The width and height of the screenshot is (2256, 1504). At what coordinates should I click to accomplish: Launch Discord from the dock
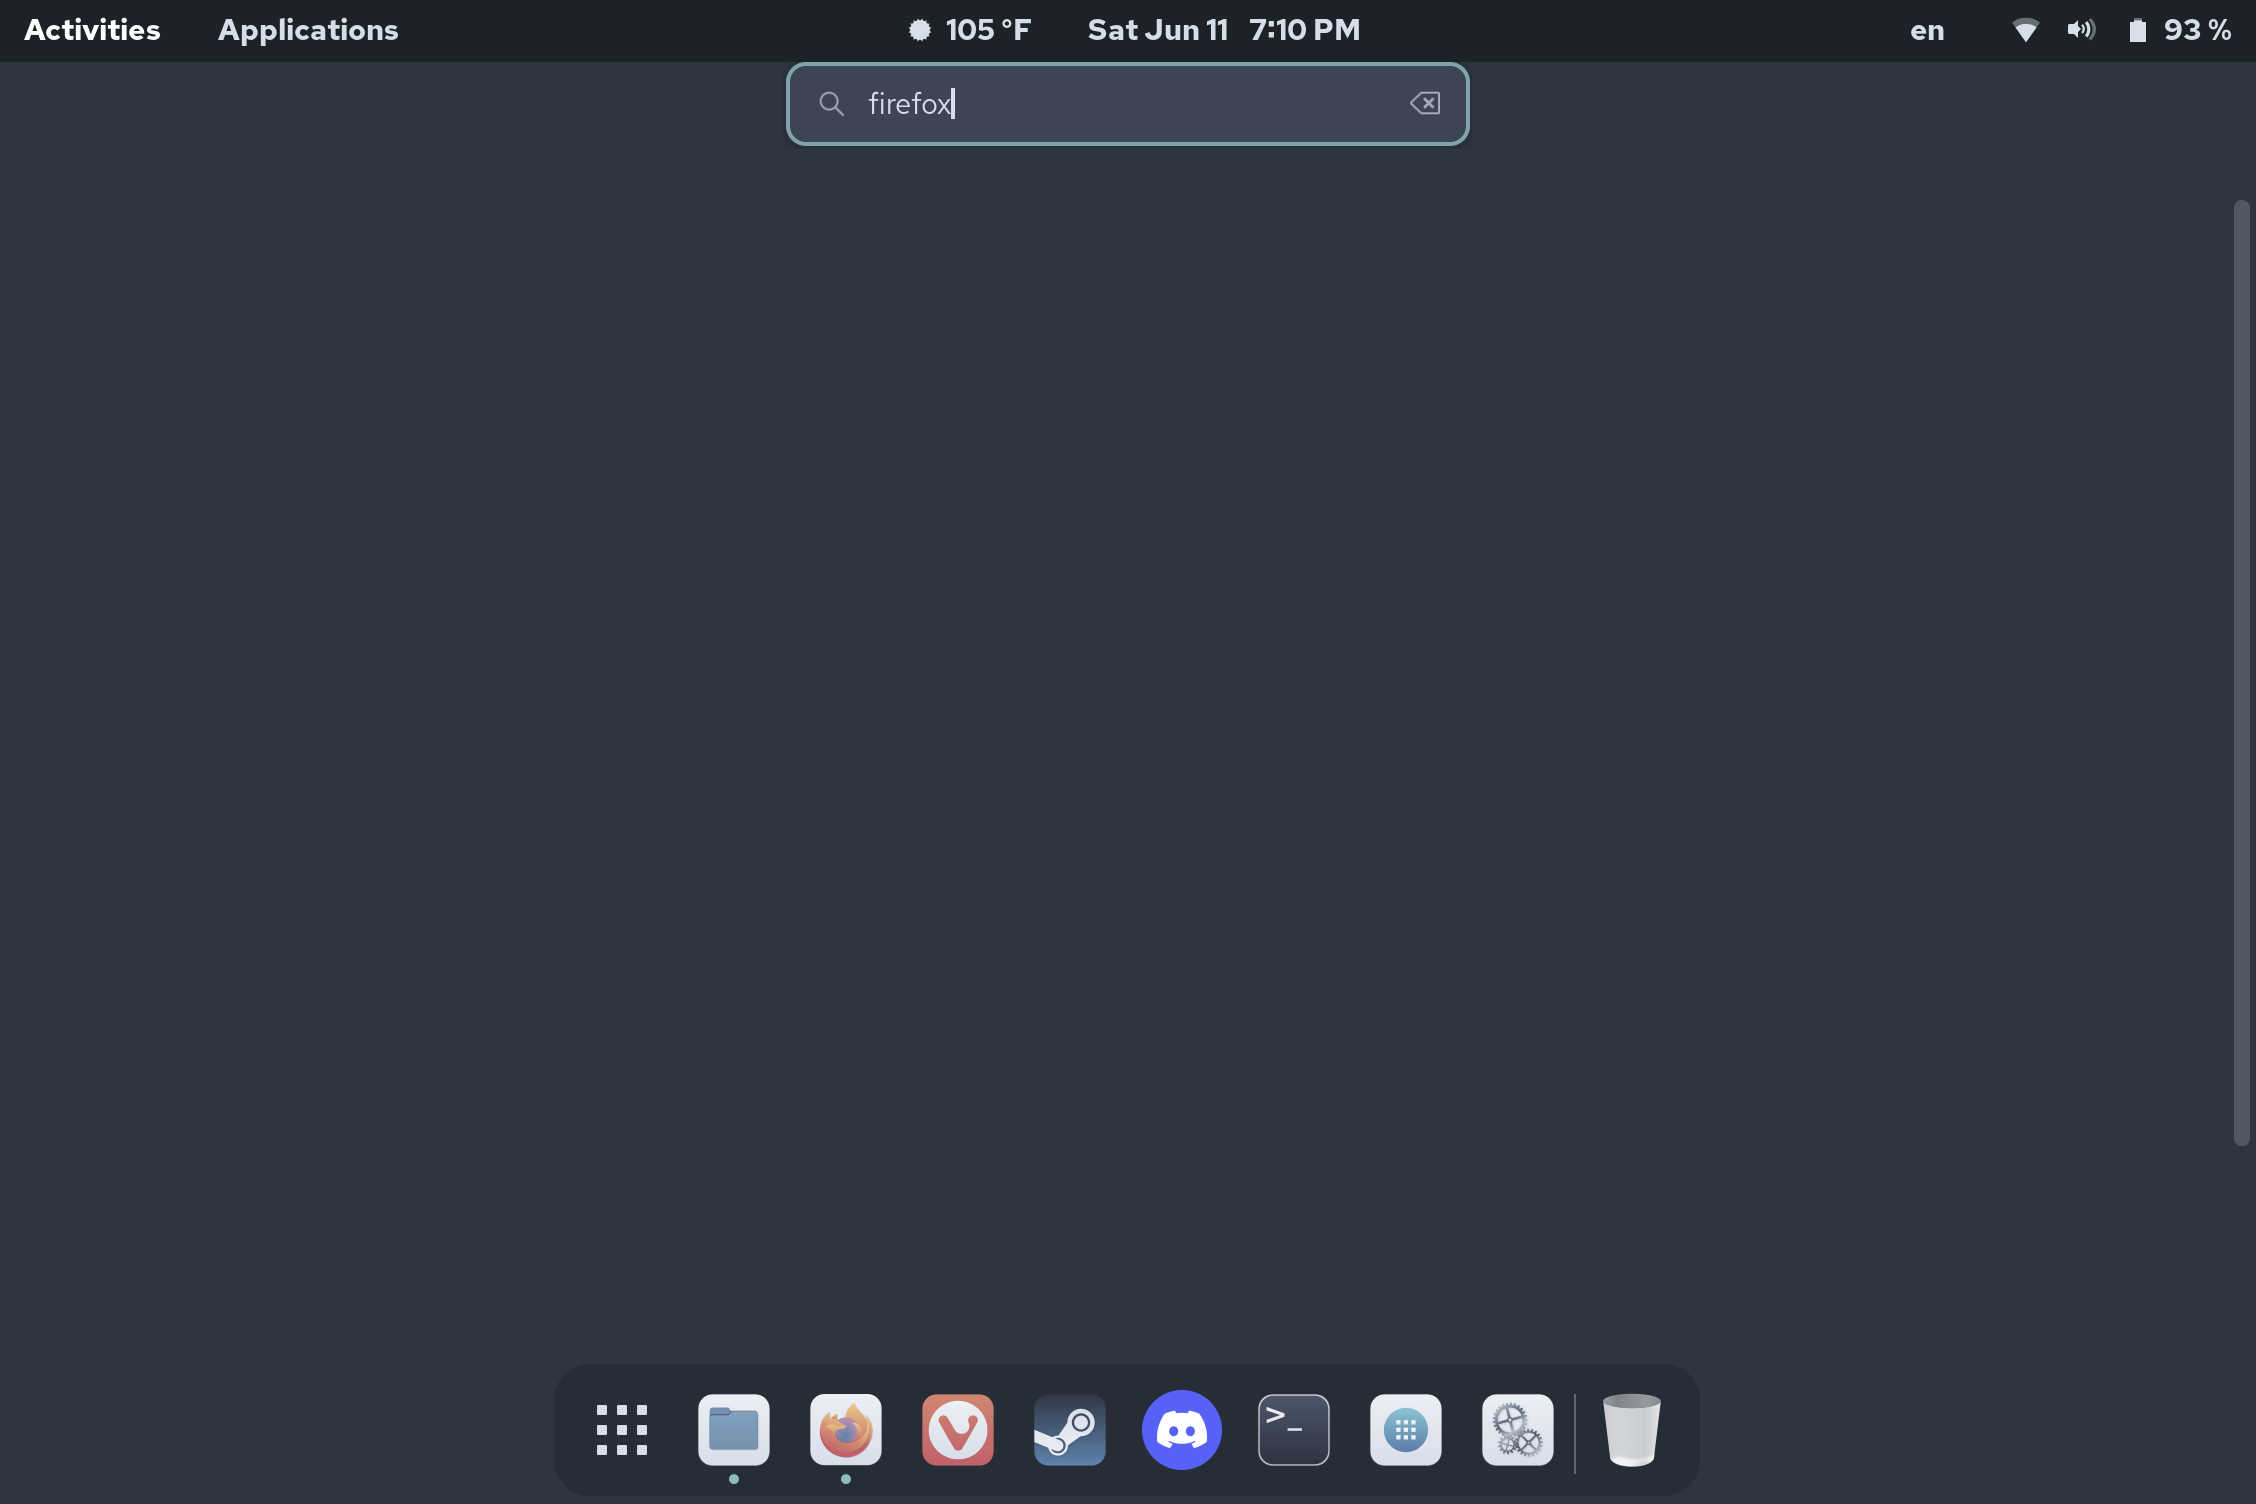[x=1181, y=1430]
